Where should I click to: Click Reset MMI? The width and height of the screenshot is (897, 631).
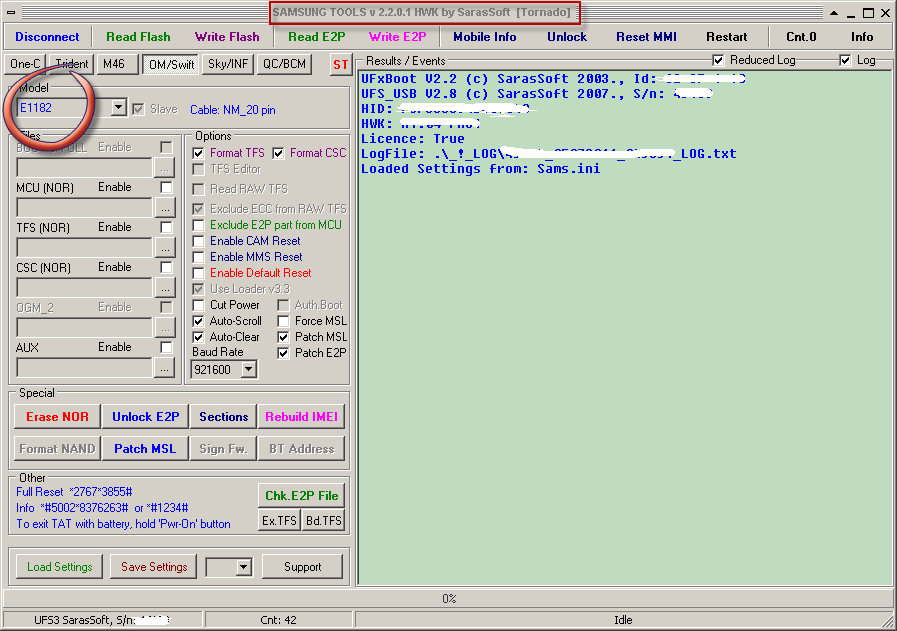pos(646,37)
